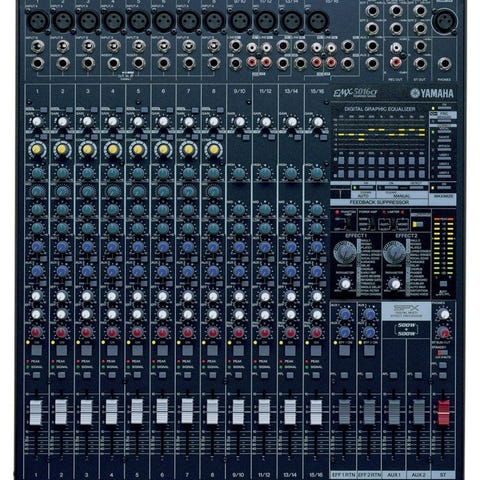Click the red REC OUT RCA jack

coord(395,62)
